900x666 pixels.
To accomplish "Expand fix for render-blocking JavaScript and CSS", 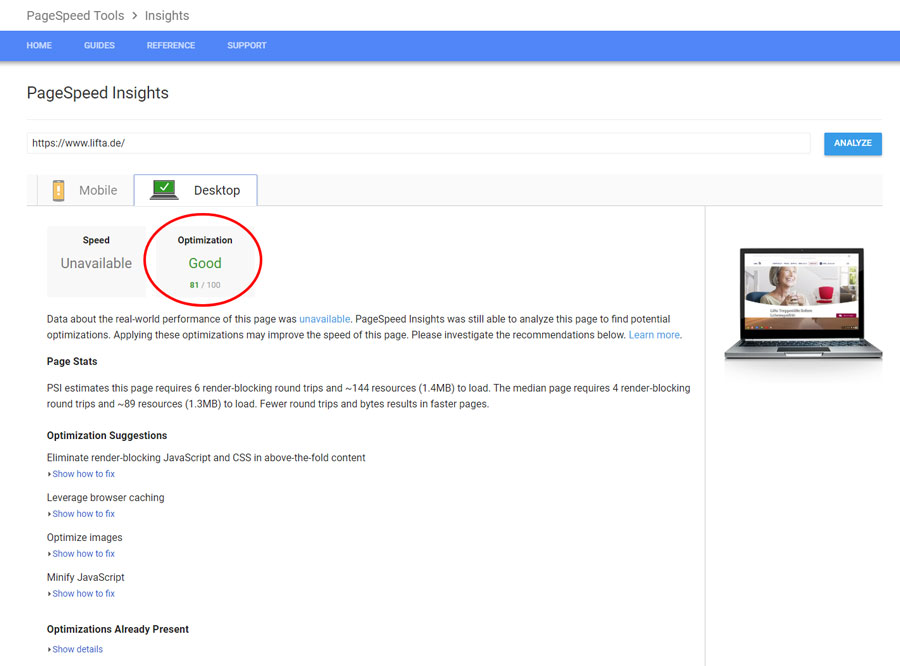I will click(83, 474).
